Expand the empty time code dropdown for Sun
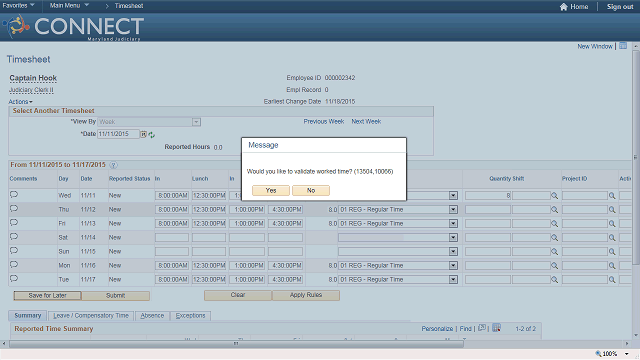Image resolution: width=640 pixels, height=360 pixels. 453,251
